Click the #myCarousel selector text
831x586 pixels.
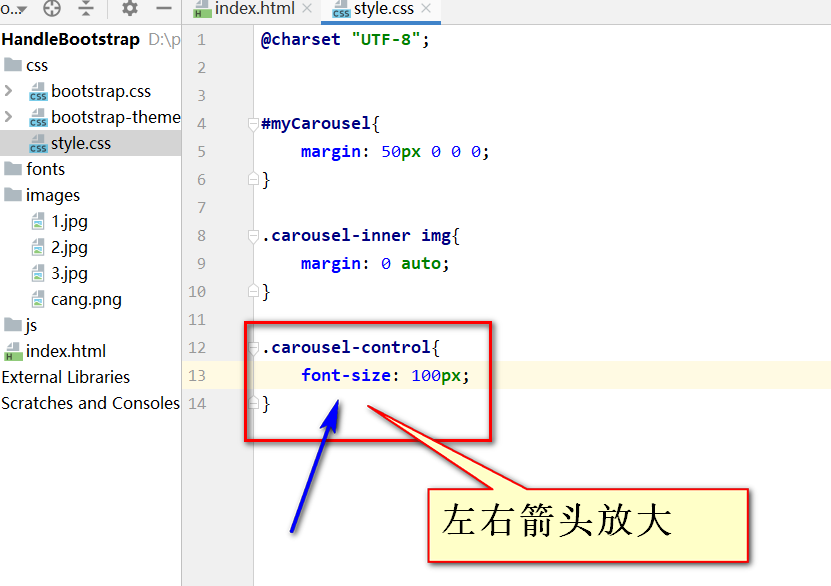316,124
